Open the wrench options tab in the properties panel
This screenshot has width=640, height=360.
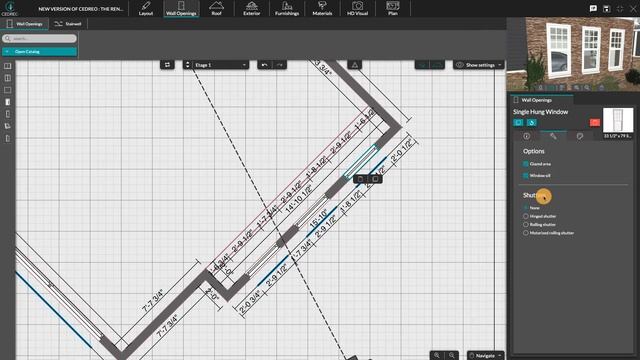point(553,136)
